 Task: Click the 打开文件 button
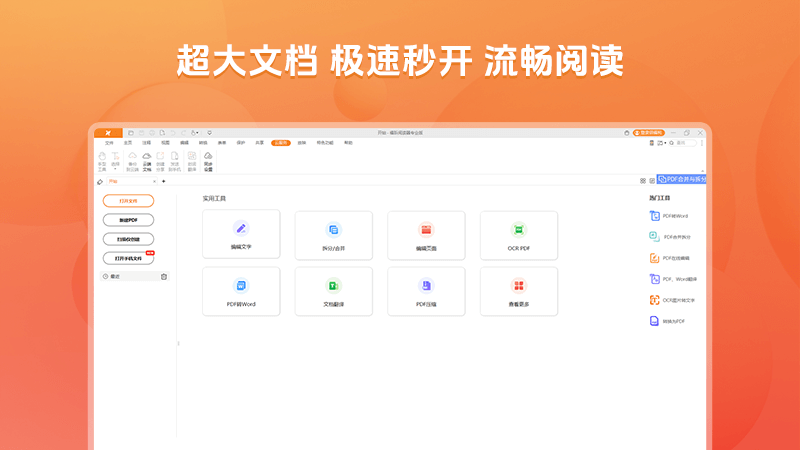[x=128, y=201]
